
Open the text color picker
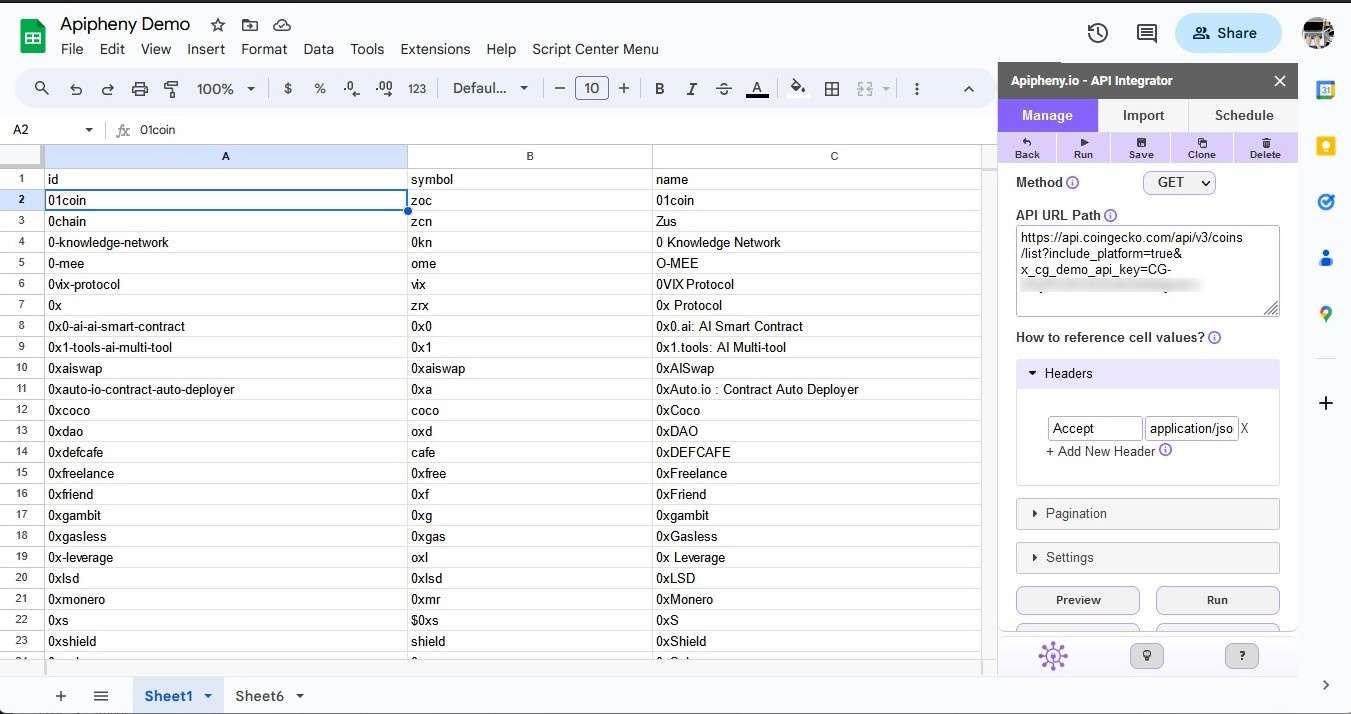tap(758, 89)
